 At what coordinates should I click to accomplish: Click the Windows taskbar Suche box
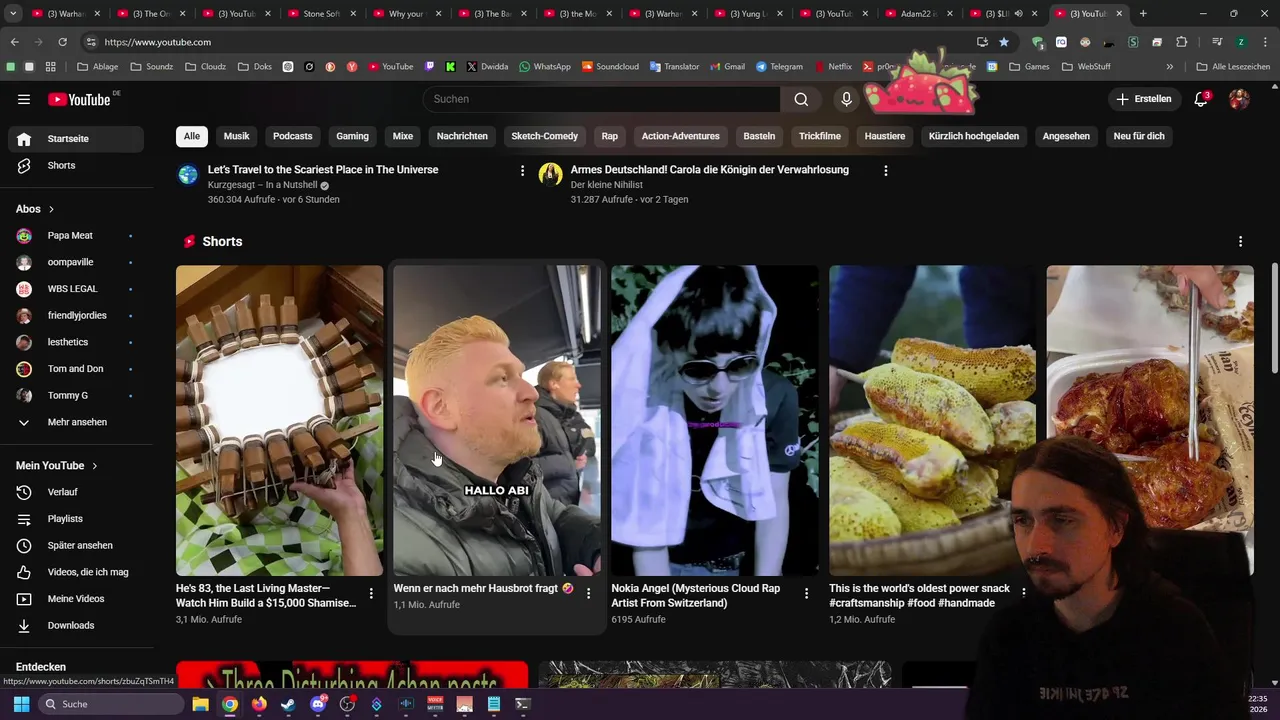click(x=112, y=704)
